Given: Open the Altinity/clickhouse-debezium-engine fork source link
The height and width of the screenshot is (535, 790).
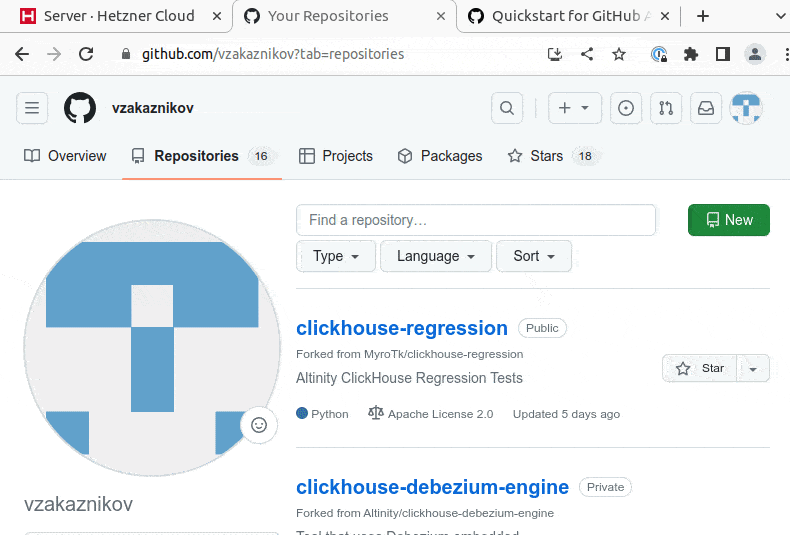Looking at the screenshot, I should tap(458, 513).
